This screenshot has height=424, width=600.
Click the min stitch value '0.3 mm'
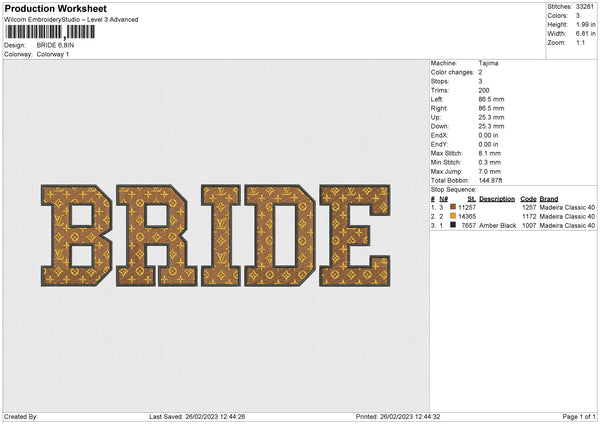point(489,162)
